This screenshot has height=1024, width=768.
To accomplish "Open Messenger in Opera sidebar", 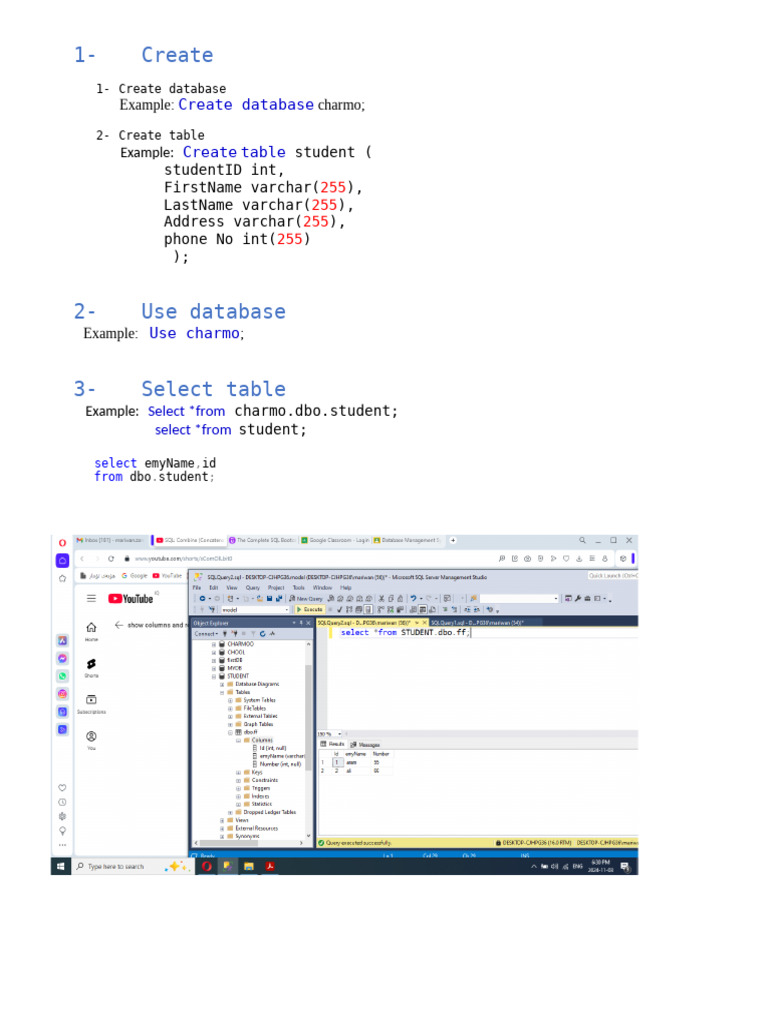I will click(63, 658).
